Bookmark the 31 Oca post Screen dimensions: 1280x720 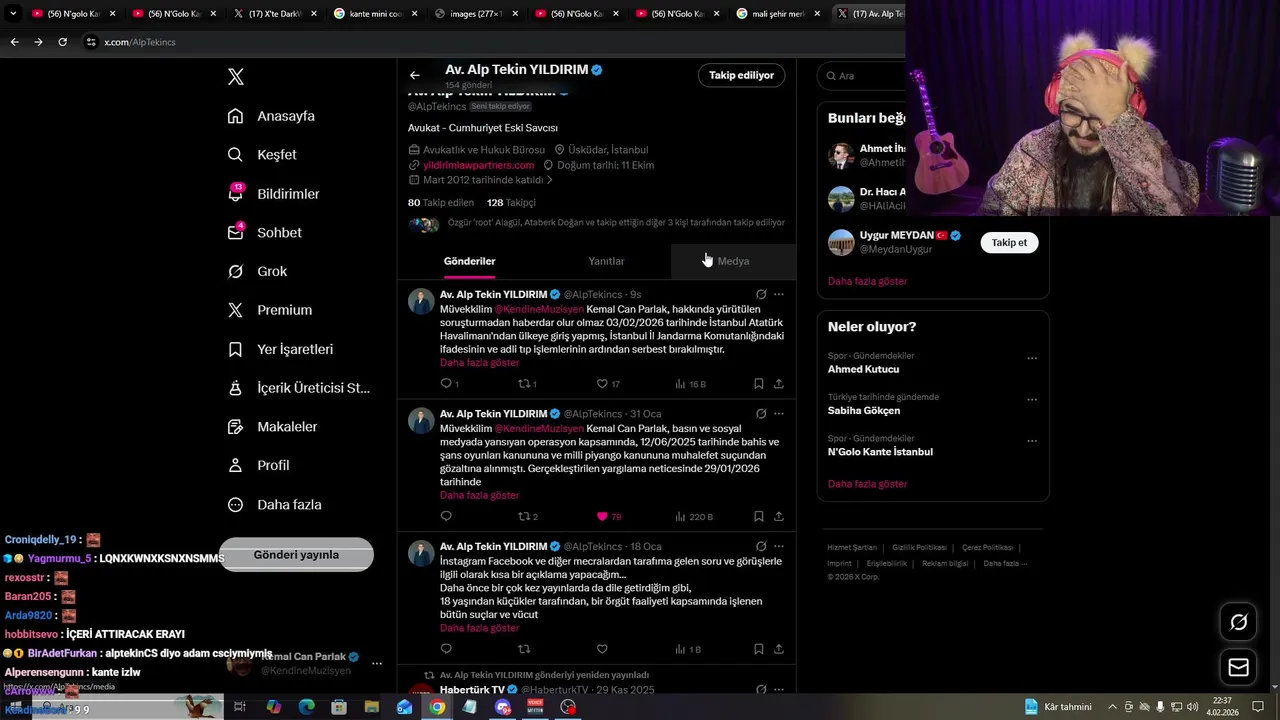pyautogui.click(x=759, y=517)
